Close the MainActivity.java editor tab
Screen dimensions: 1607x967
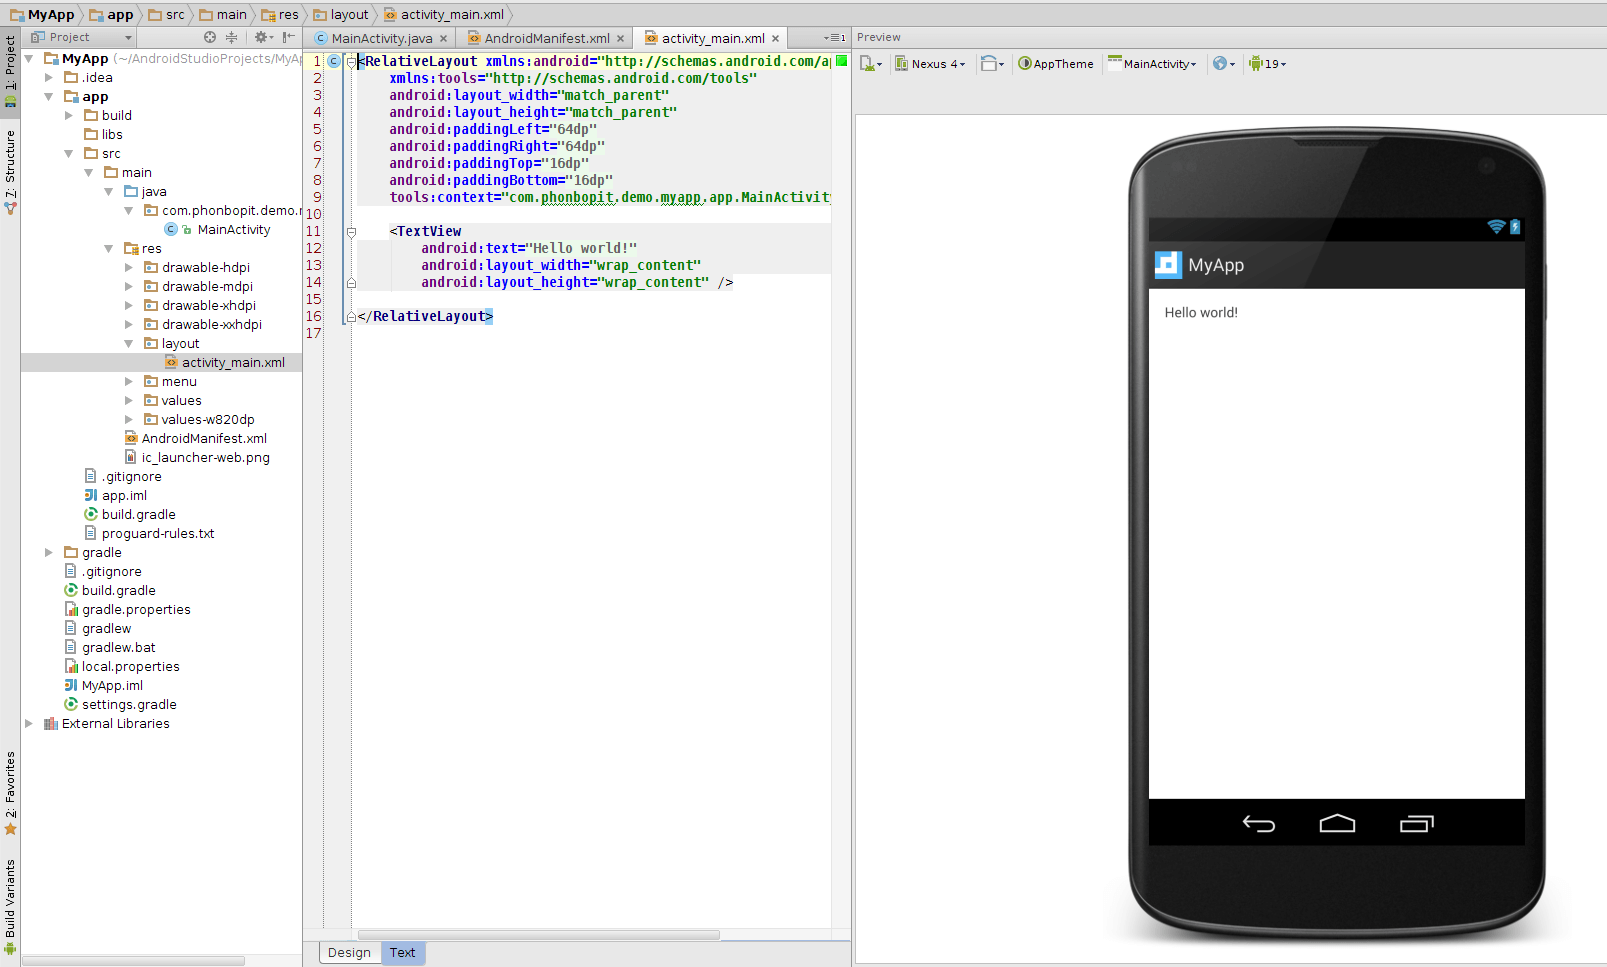[445, 39]
